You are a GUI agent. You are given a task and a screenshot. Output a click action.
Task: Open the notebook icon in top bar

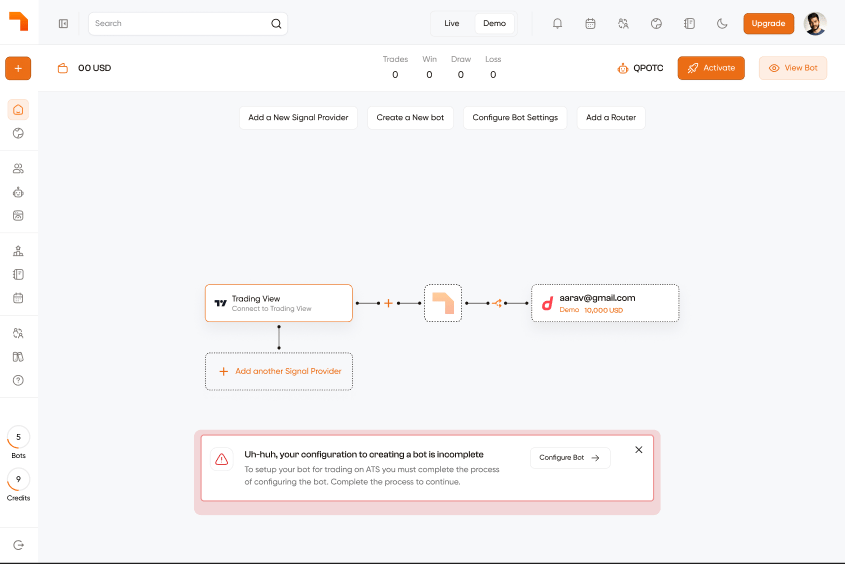pos(689,24)
